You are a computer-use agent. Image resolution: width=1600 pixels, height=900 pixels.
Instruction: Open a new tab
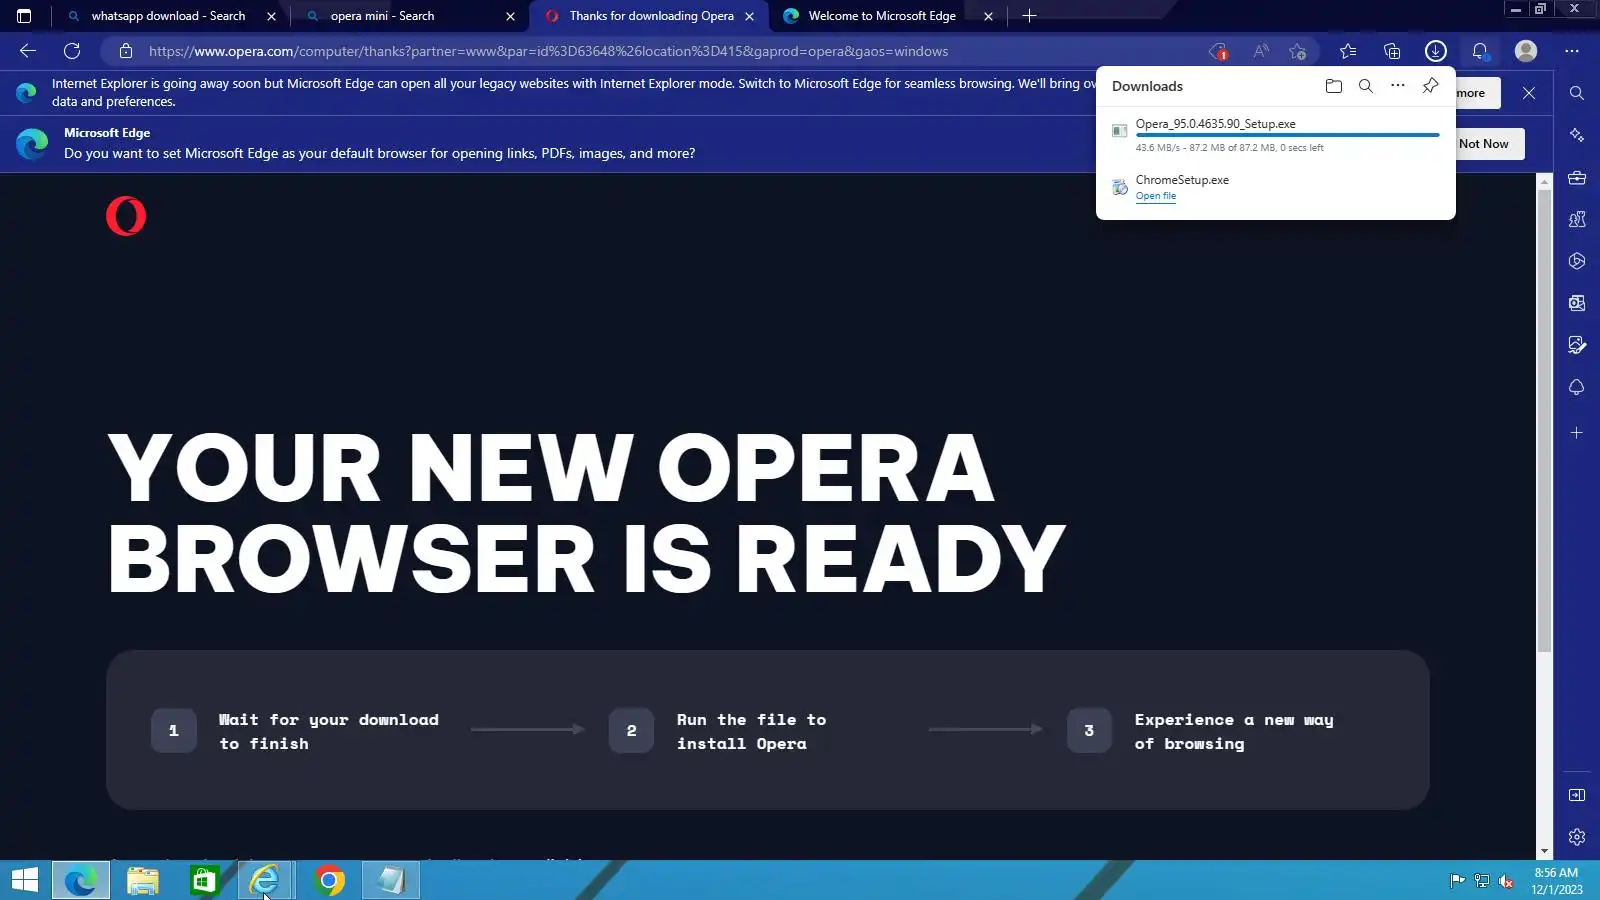click(x=1029, y=16)
